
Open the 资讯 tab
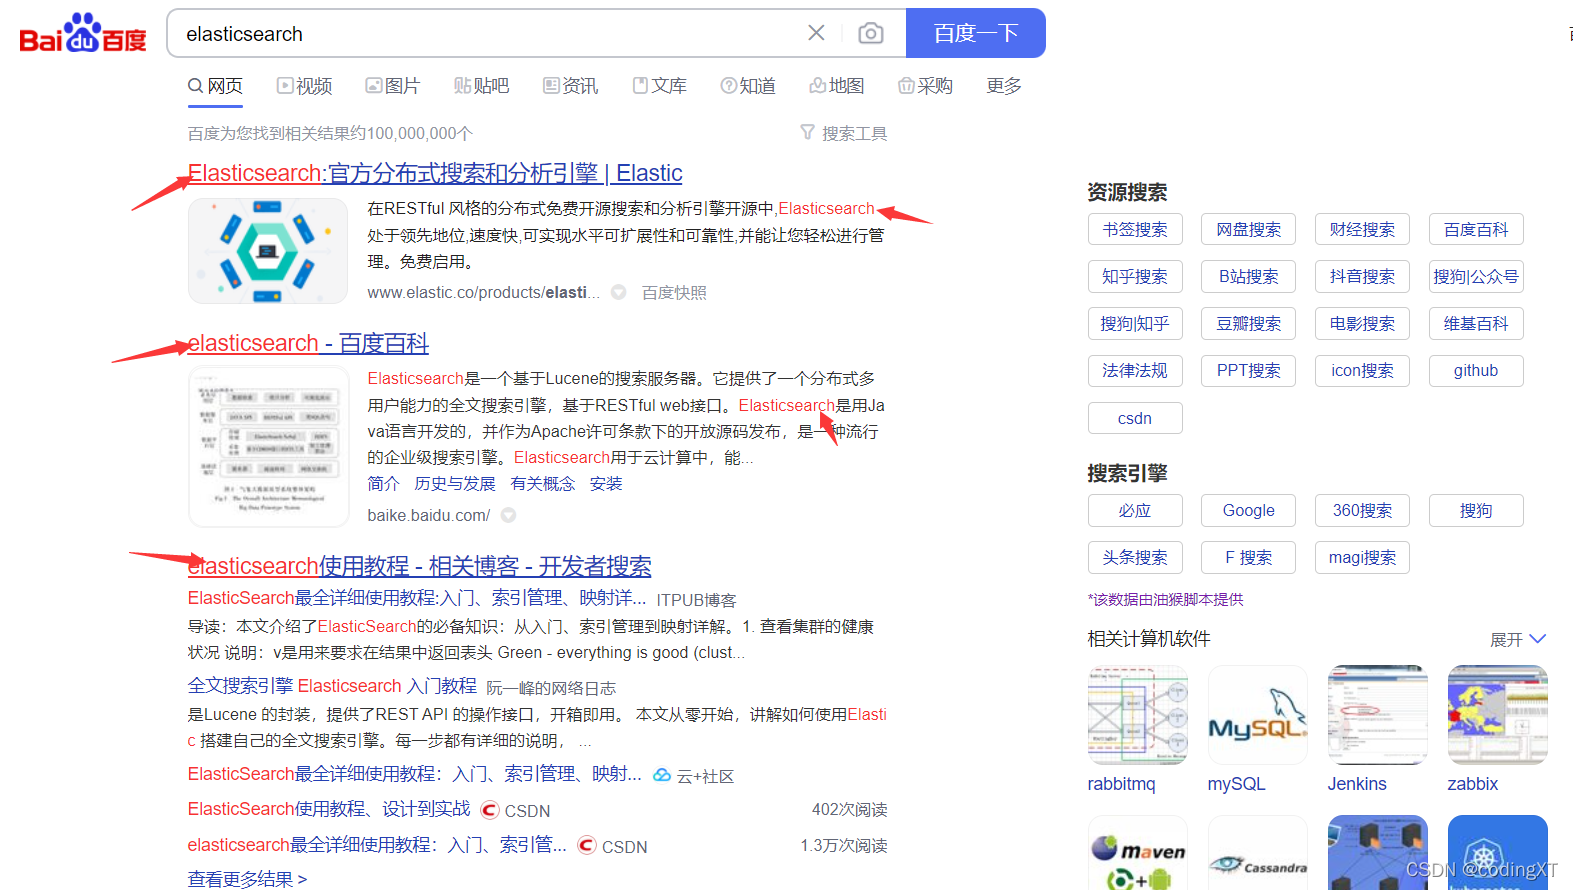[570, 86]
